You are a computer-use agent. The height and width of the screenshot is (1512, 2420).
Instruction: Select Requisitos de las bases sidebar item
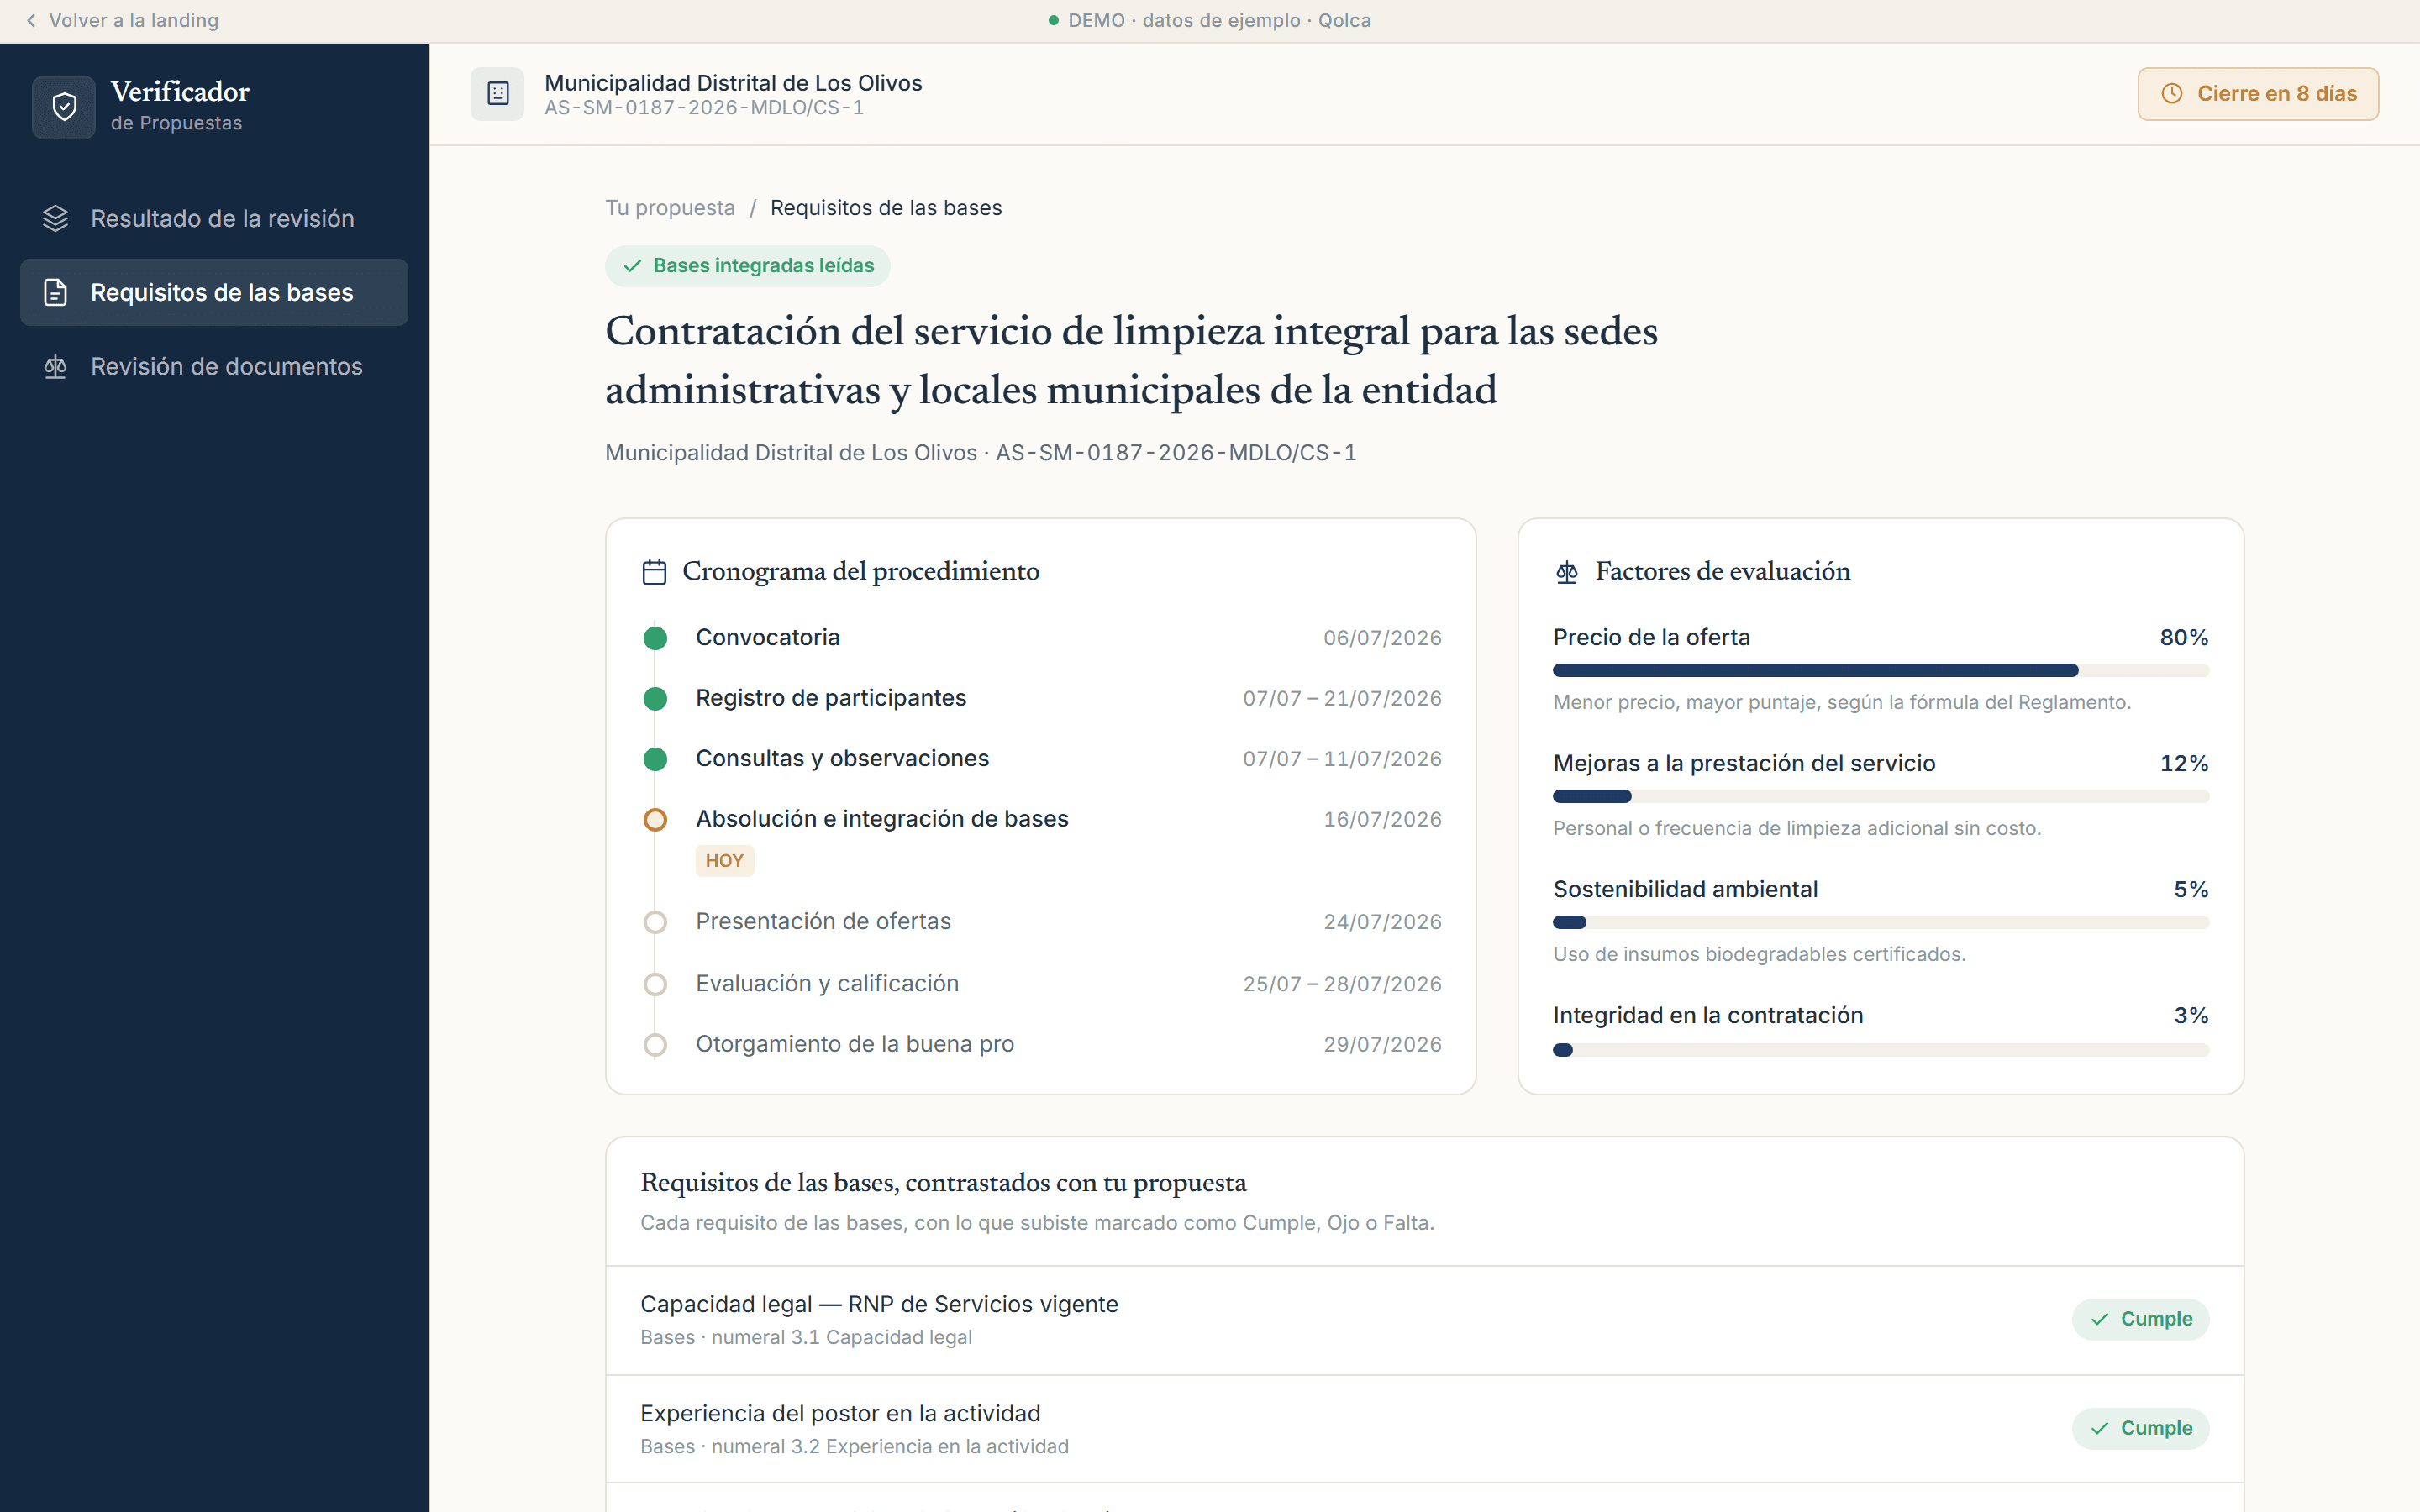214,292
